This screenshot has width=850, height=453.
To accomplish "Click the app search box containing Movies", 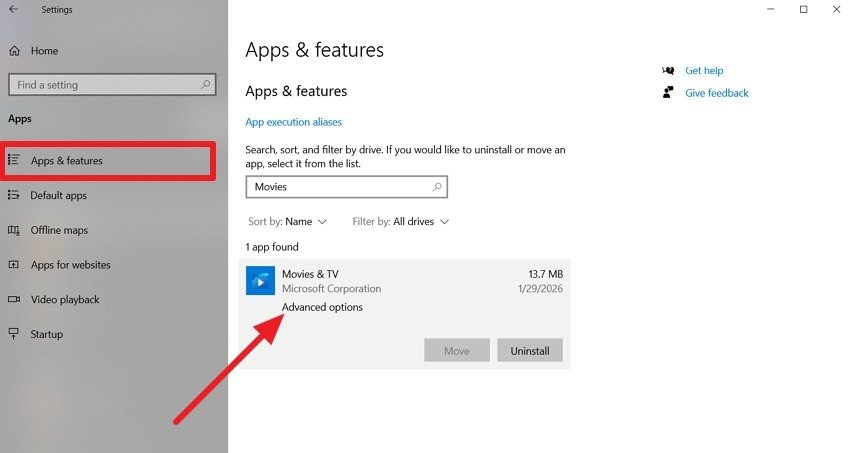I will tap(346, 187).
